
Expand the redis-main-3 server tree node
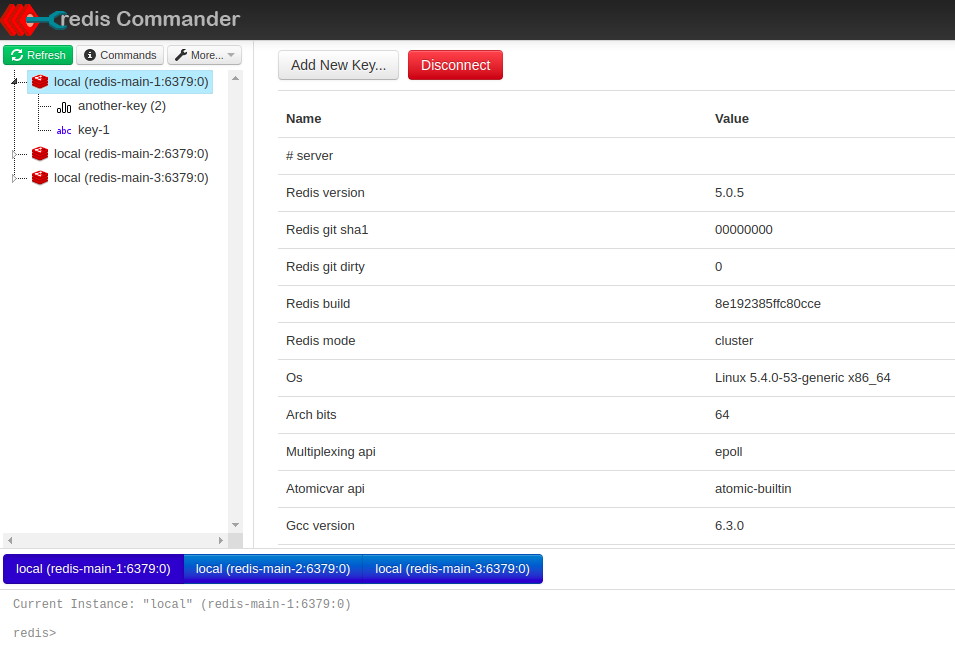coord(16,177)
